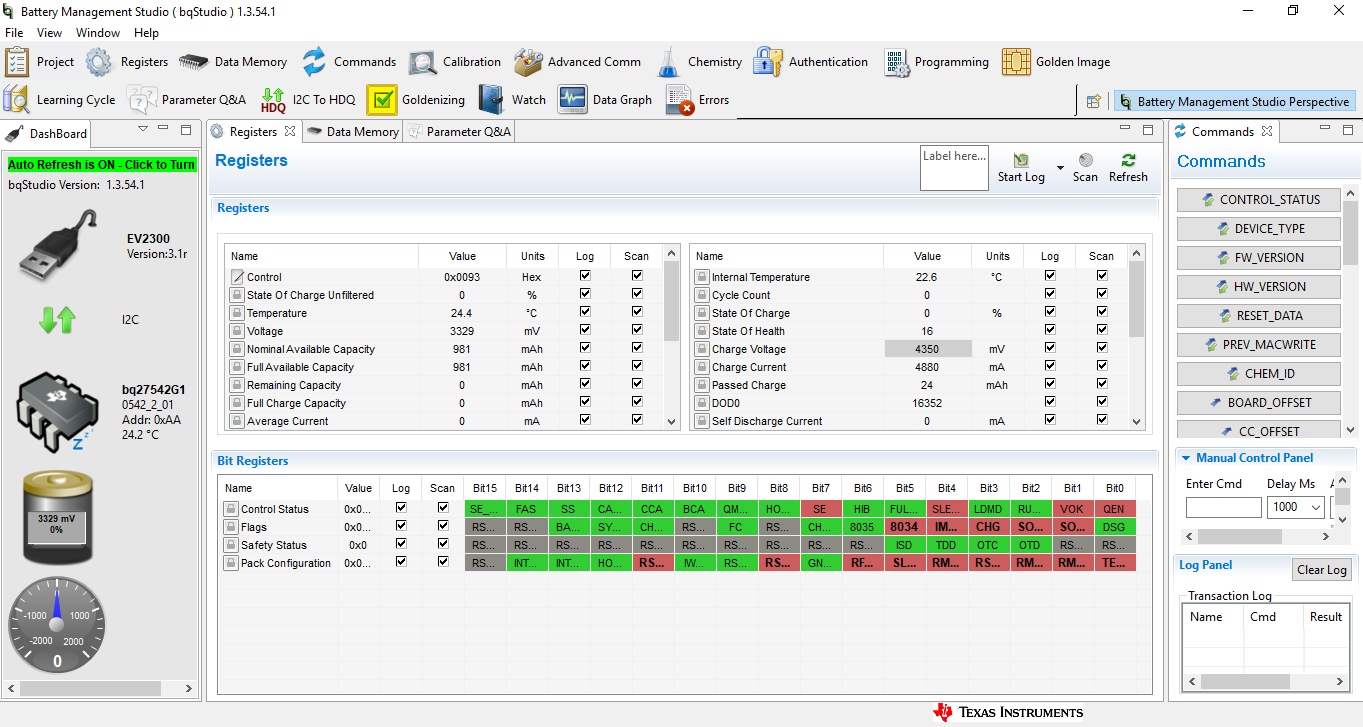Open the Project toolbar icon

click(x=17, y=62)
